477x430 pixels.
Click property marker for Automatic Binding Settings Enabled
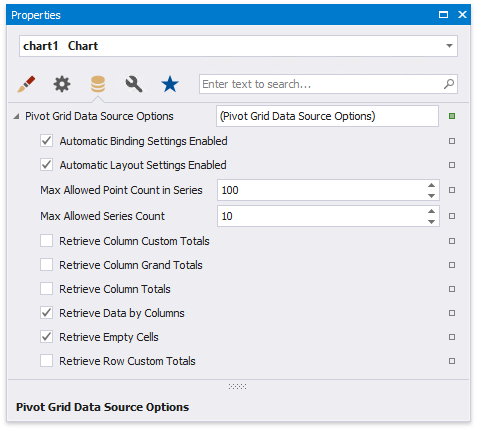(452, 141)
